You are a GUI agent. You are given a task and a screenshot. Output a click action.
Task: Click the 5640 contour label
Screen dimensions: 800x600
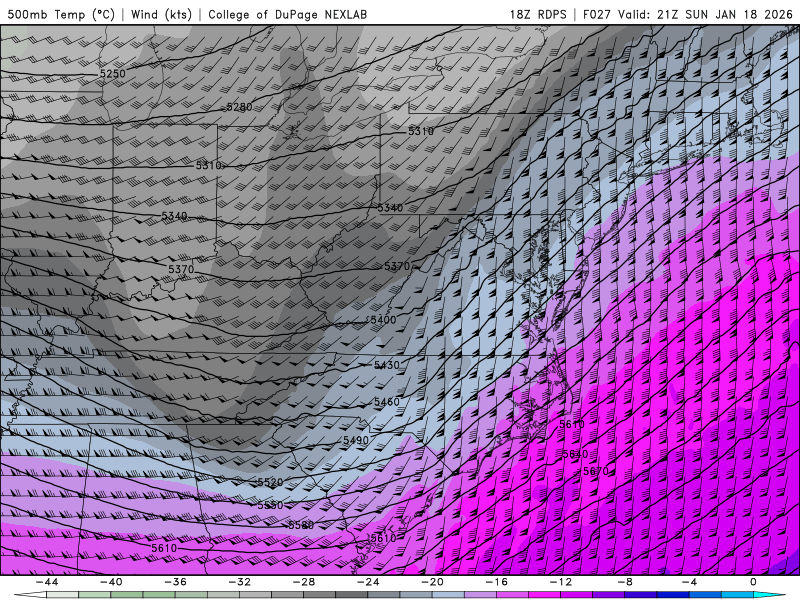click(x=575, y=454)
